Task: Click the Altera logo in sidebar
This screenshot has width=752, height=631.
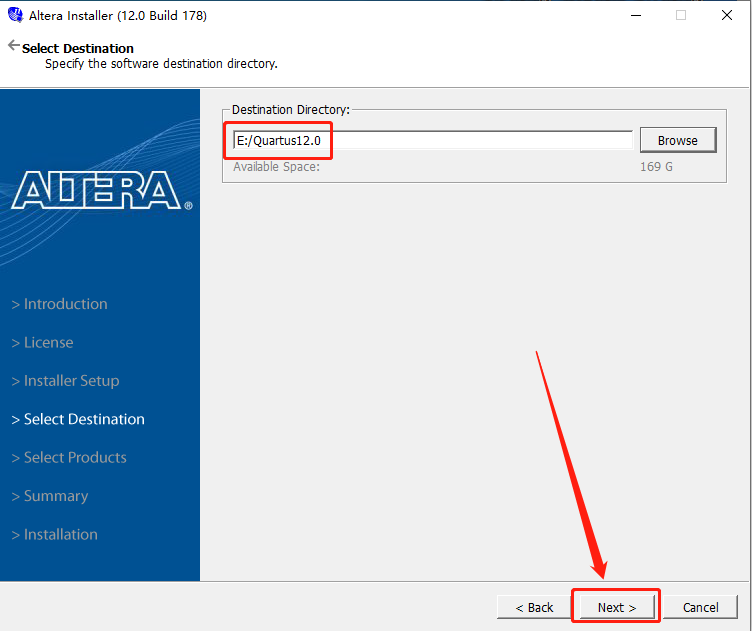Action: tap(102, 190)
